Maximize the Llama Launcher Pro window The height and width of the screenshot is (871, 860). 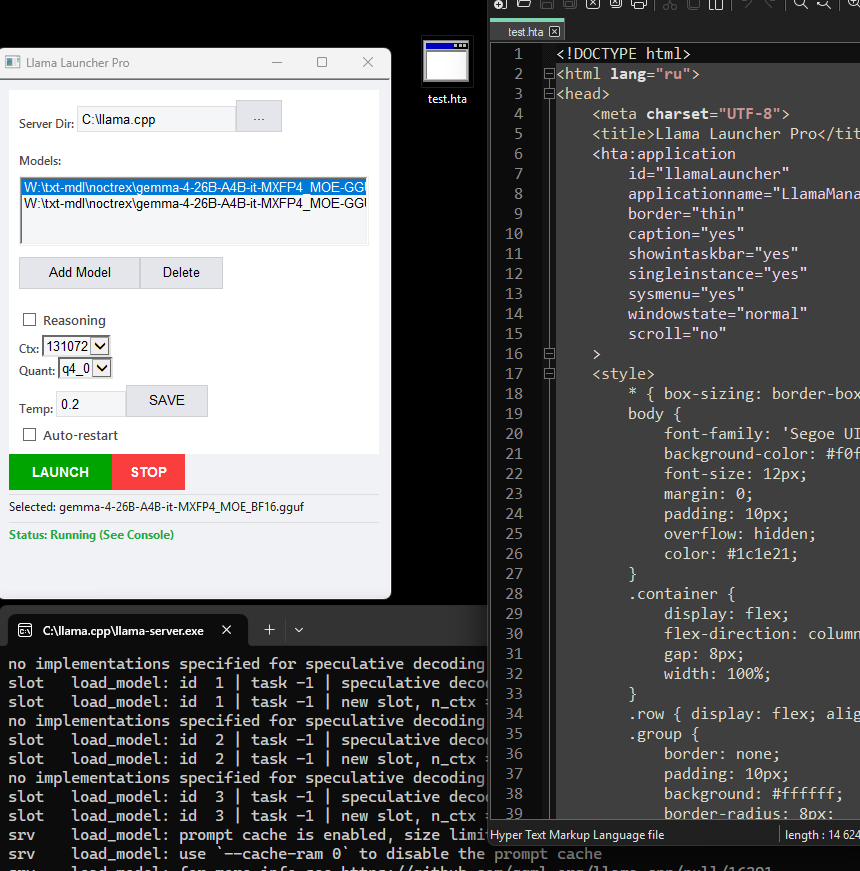[x=322, y=62]
